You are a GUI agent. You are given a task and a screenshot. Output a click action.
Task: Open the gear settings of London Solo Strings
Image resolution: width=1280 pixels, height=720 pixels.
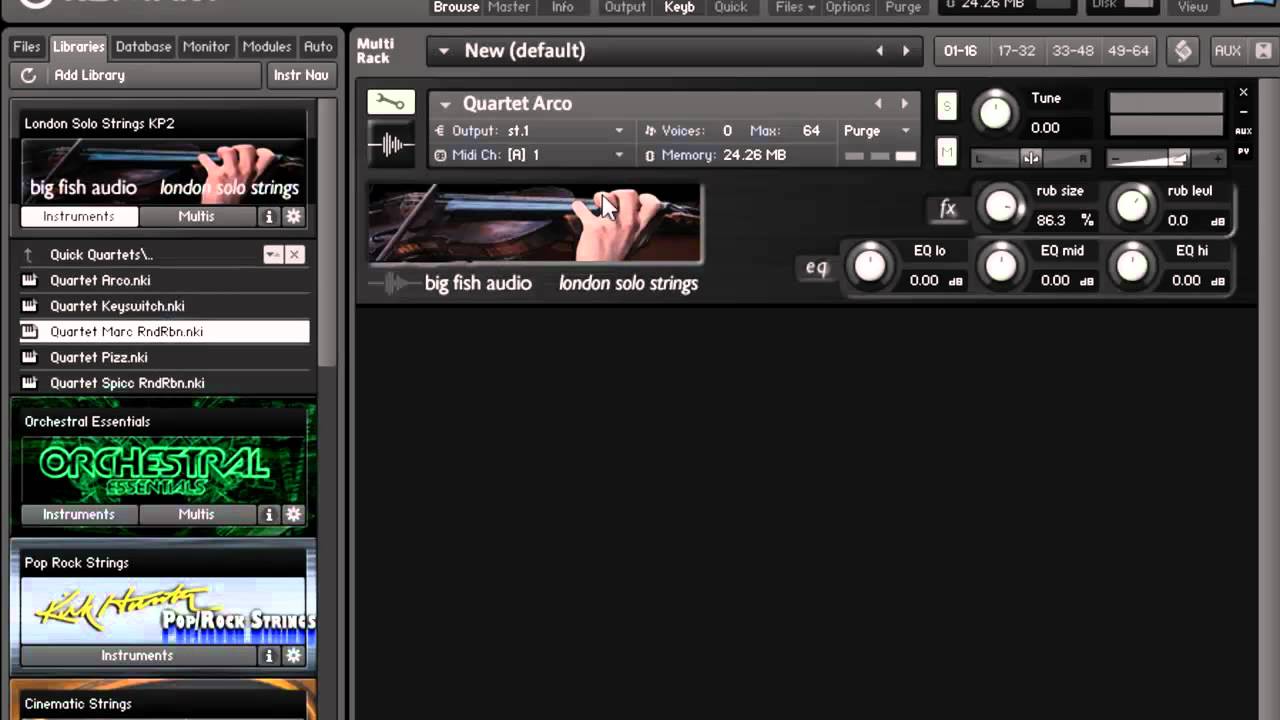pyautogui.click(x=293, y=216)
